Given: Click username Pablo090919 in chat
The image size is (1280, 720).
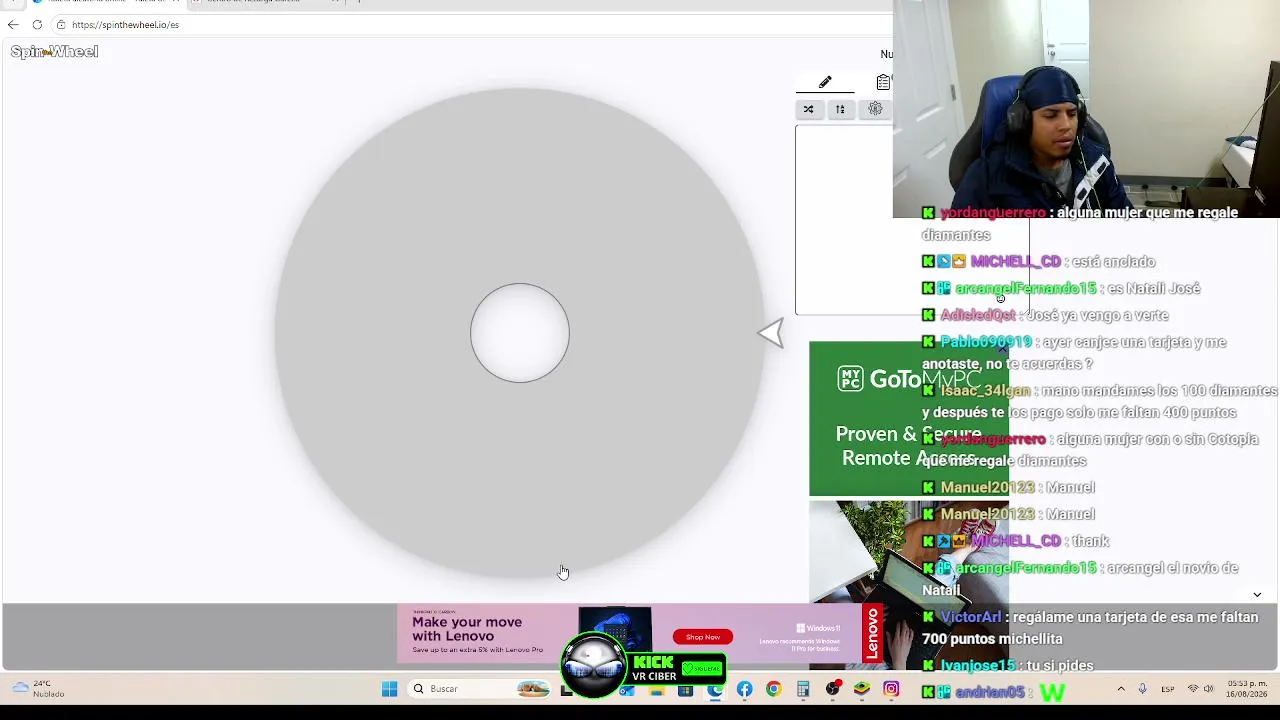Looking at the screenshot, I should coord(985,342).
